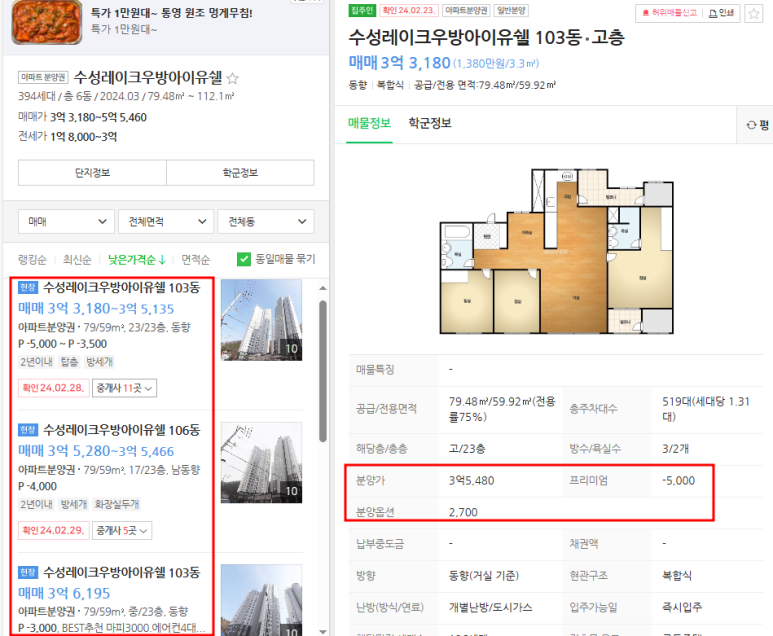This screenshot has width=773, height=636.
Task: Open the 멍게무침 ad food image
Action: click(x=47, y=22)
